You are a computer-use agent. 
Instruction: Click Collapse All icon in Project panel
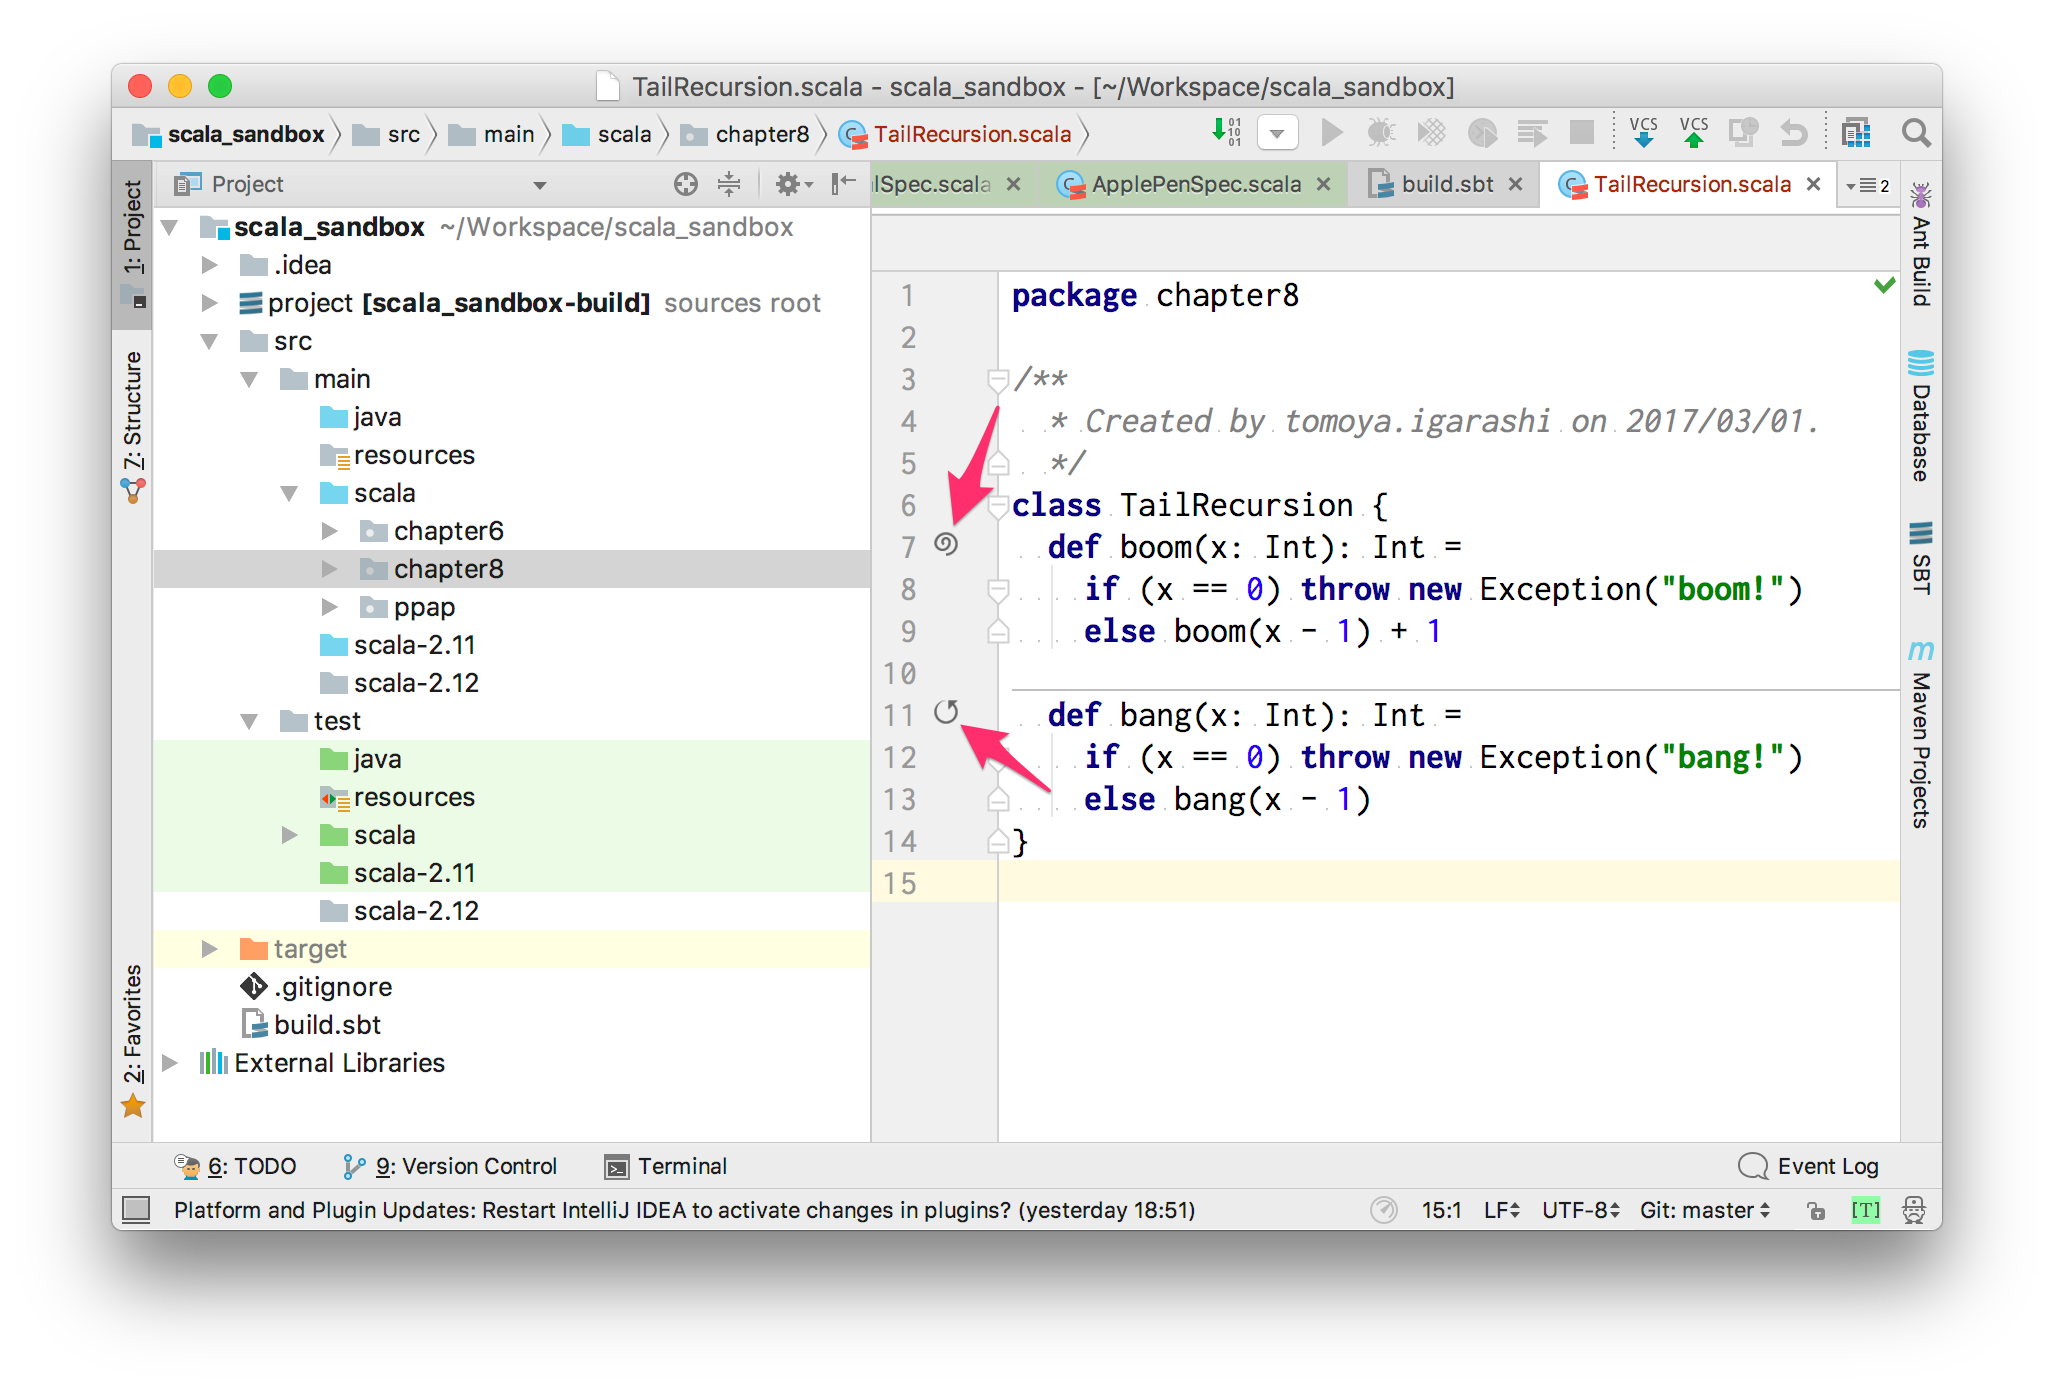[729, 184]
